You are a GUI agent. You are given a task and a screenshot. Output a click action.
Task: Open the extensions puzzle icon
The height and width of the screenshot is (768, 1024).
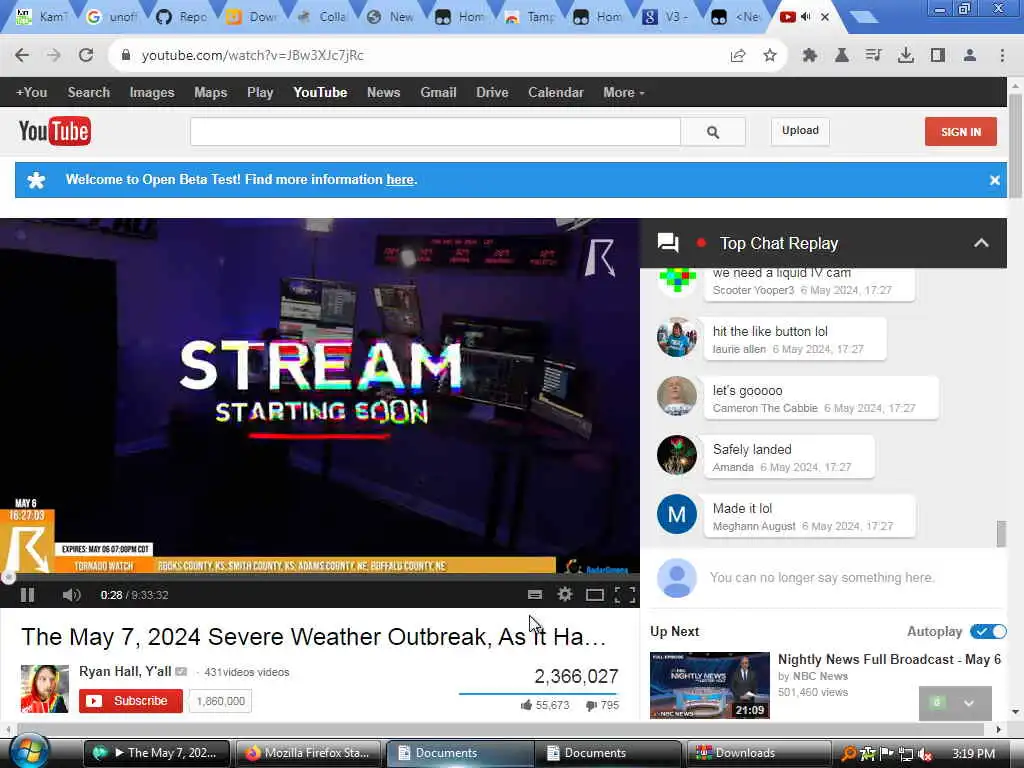(810, 56)
